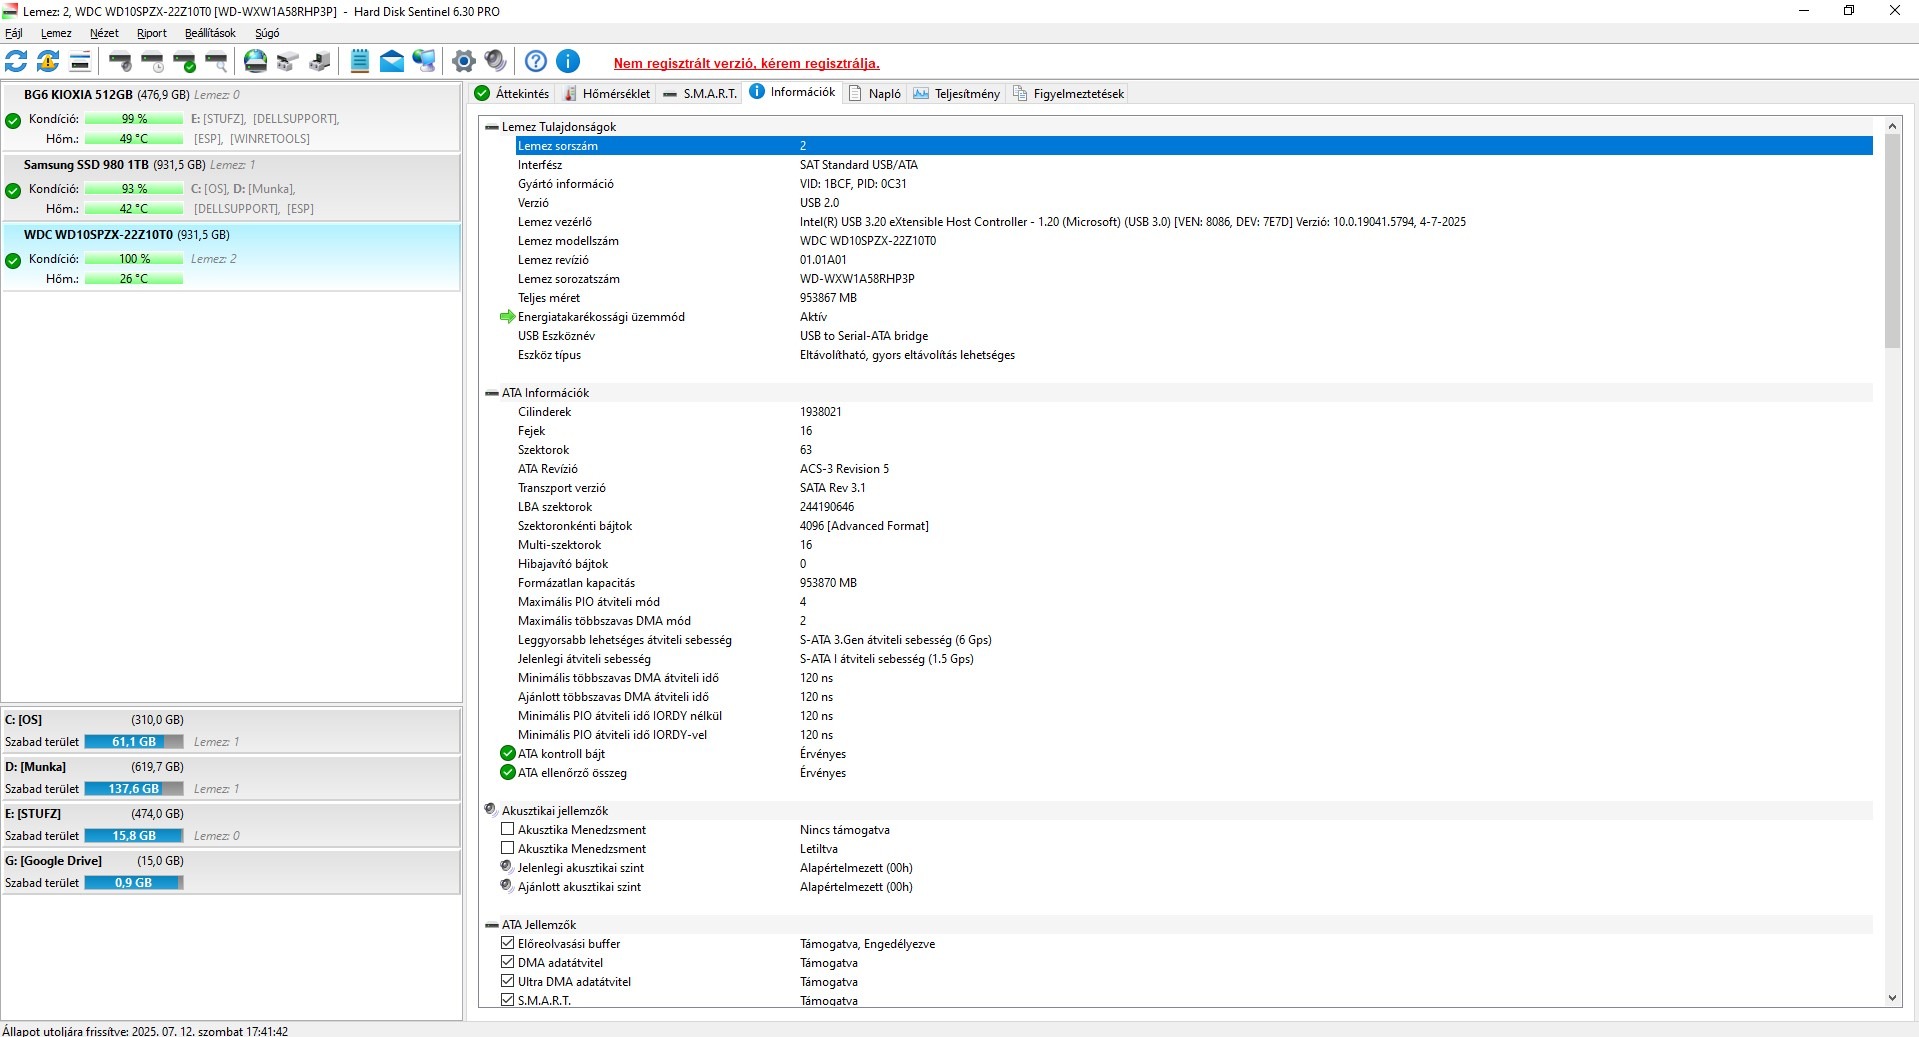Switch to the Napló tab

click(x=874, y=94)
